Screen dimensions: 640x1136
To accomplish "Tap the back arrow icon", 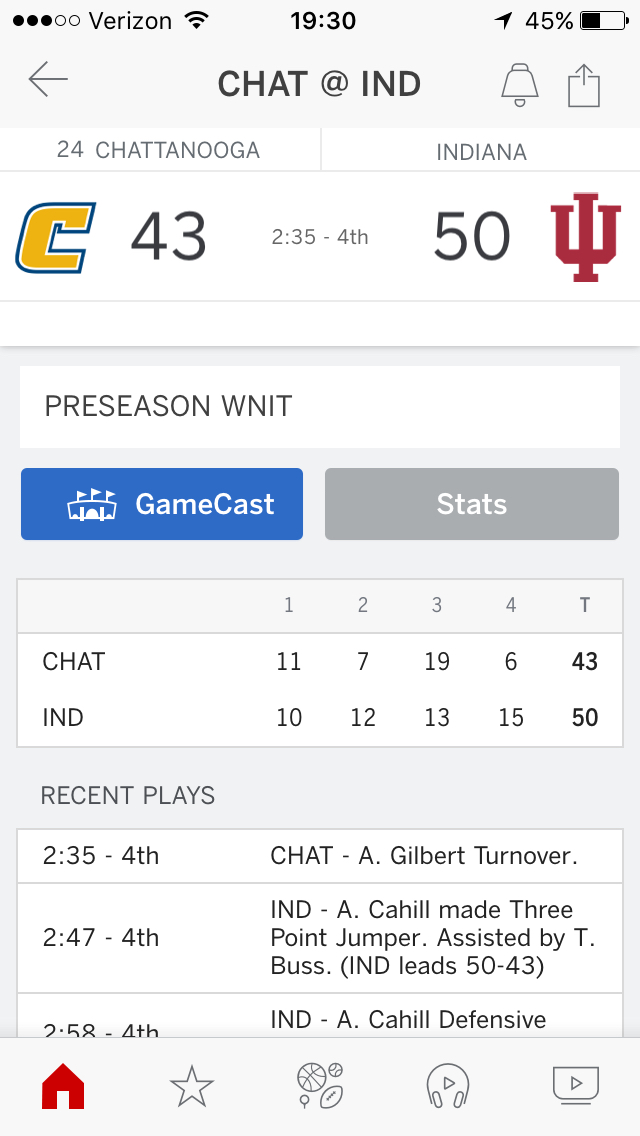I will tap(48, 81).
